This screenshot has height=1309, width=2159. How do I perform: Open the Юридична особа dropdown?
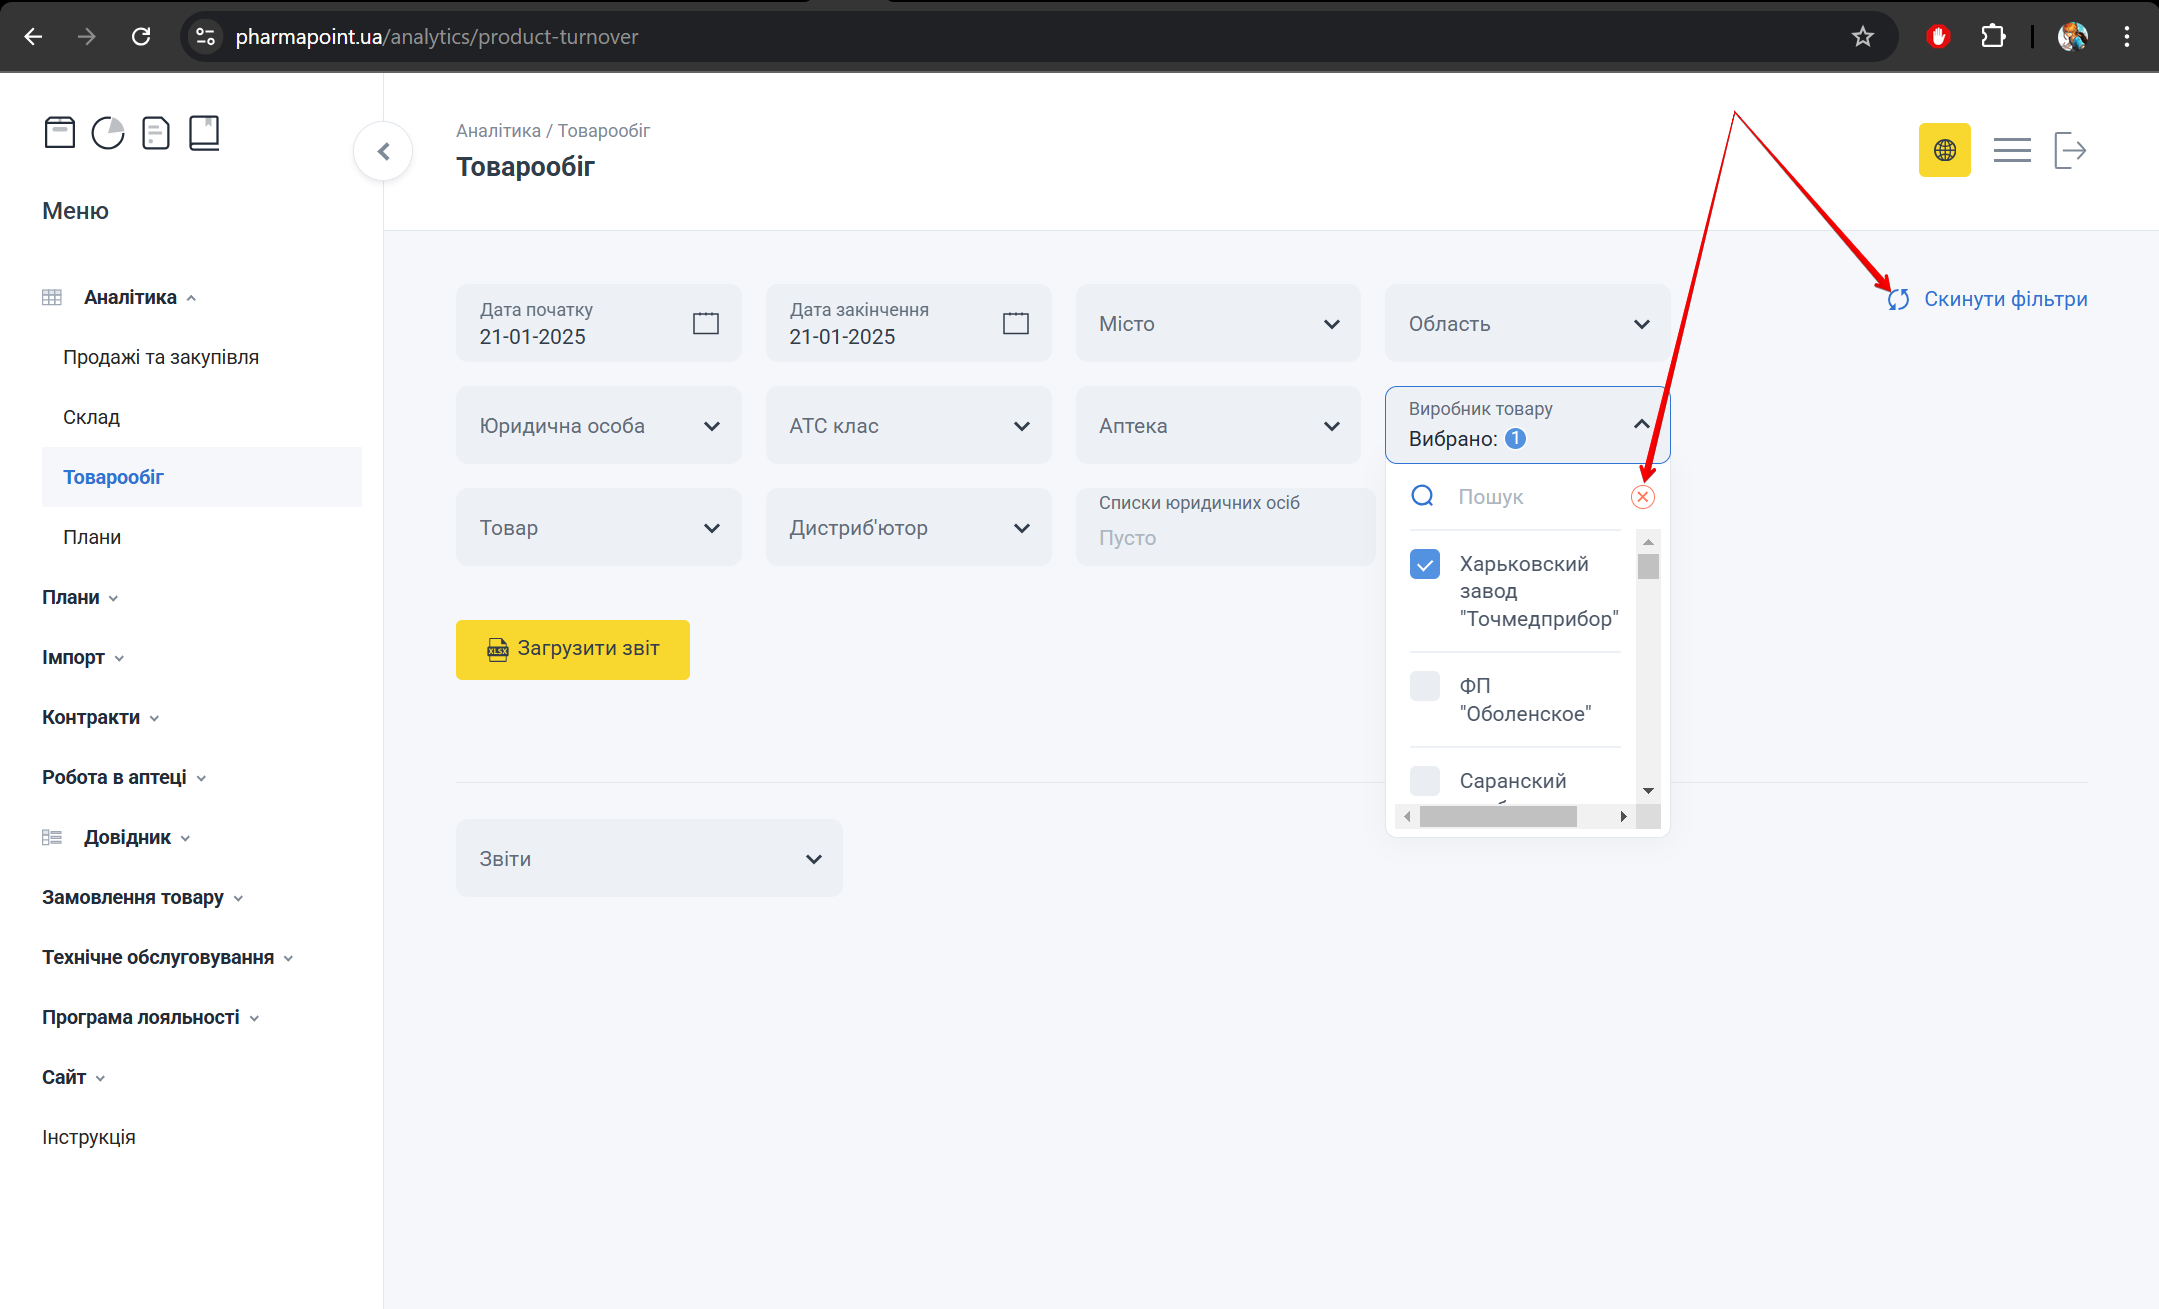[x=598, y=426]
